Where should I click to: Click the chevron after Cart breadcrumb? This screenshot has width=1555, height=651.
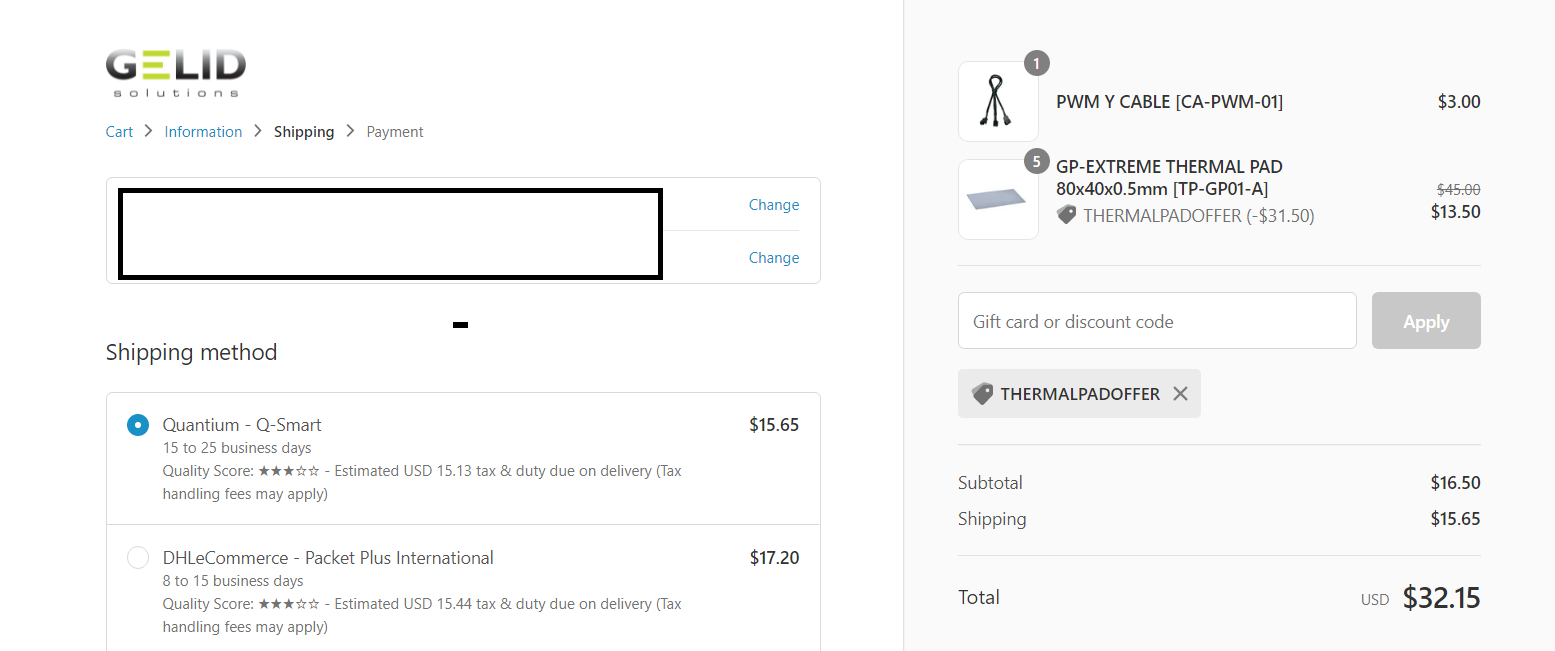coord(148,131)
